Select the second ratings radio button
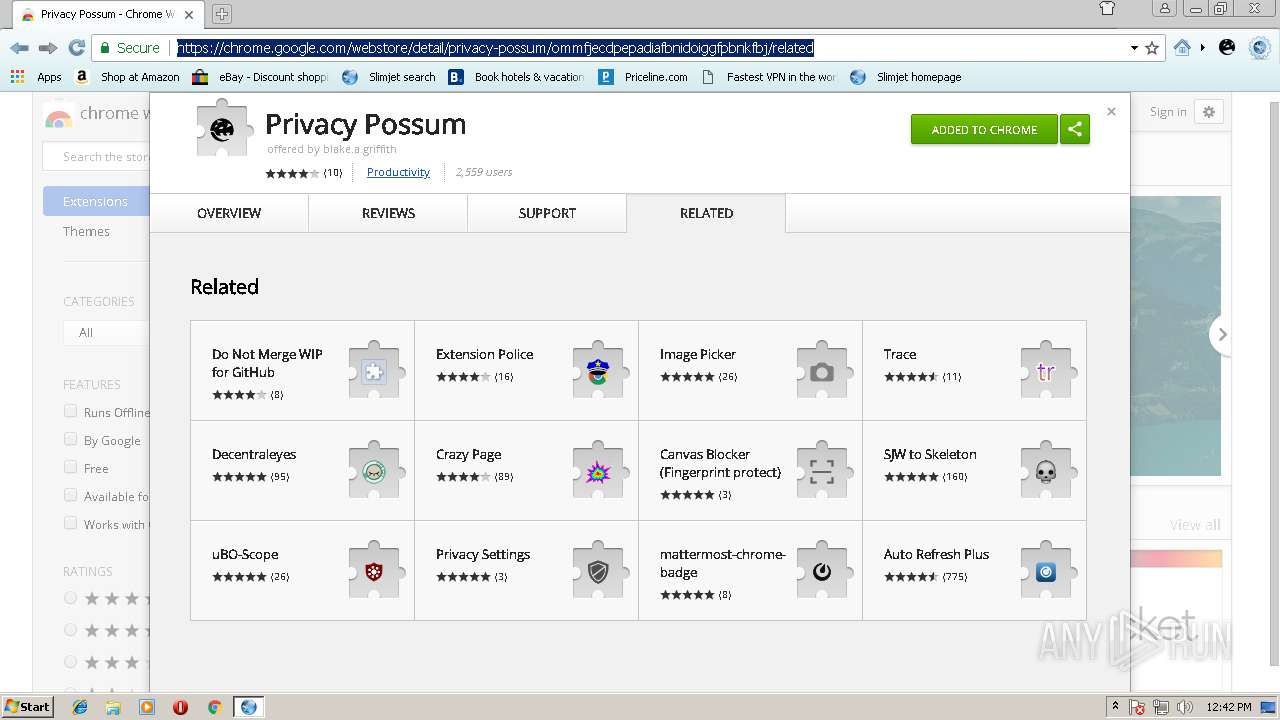The height and width of the screenshot is (720, 1280). tap(70, 630)
